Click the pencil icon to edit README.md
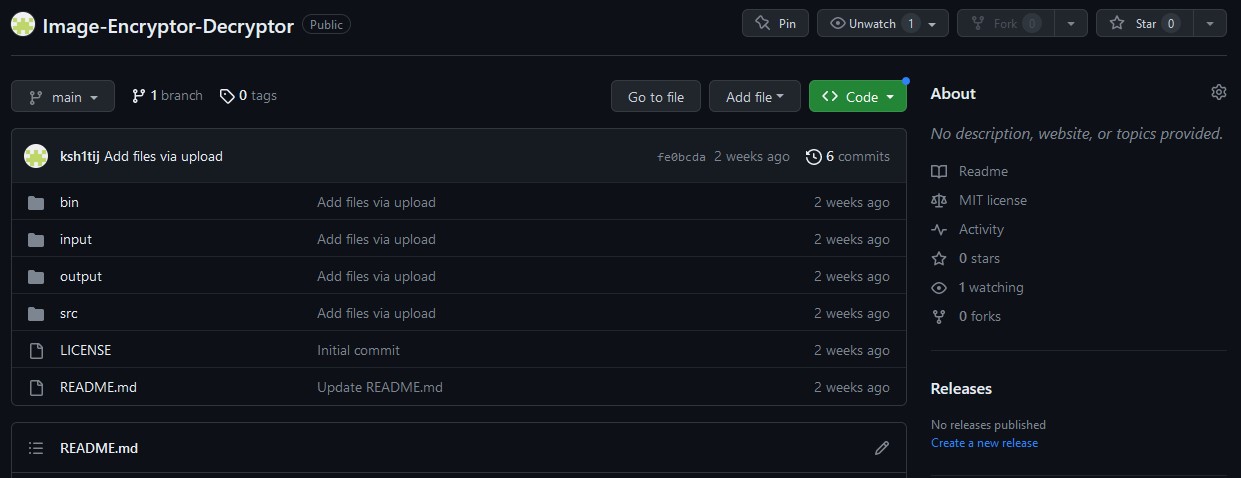This screenshot has width=1241, height=478. (x=881, y=448)
